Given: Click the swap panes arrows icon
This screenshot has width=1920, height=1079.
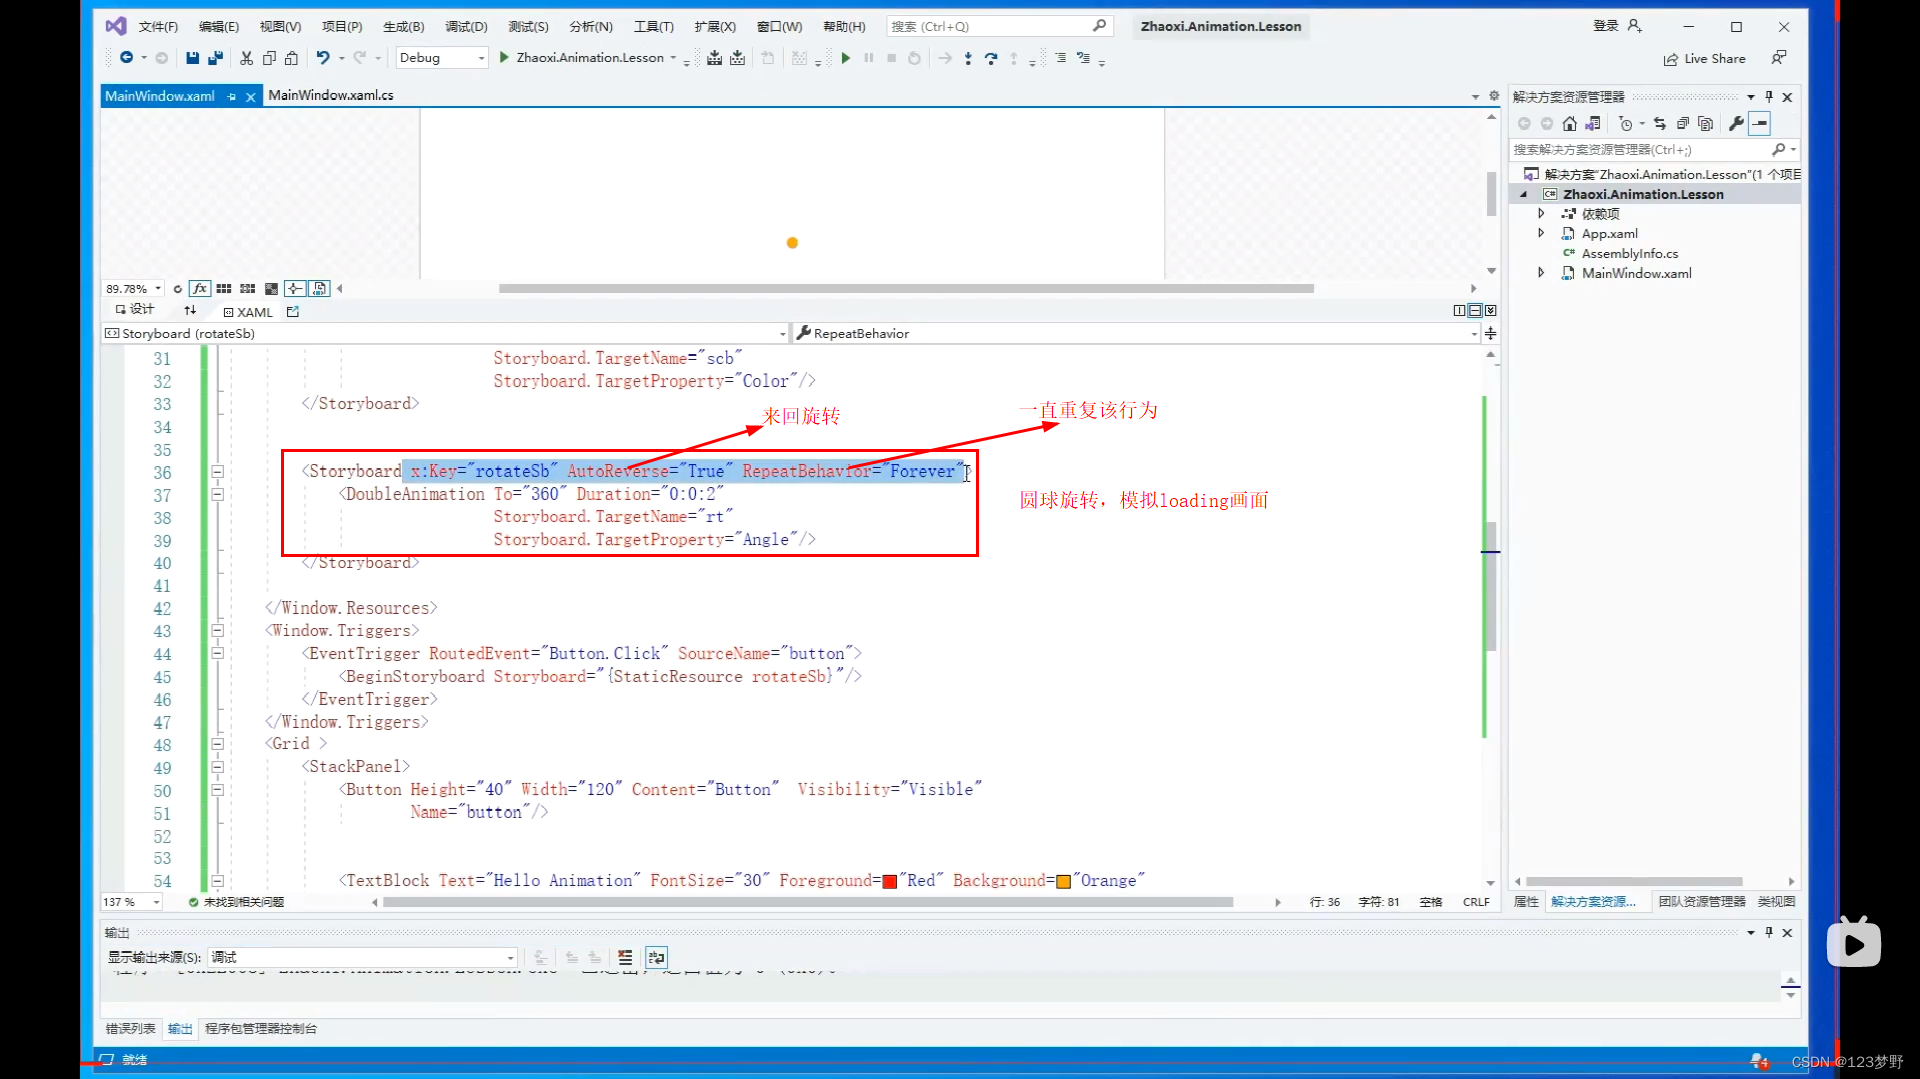Looking at the screenshot, I should click(x=190, y=311).
